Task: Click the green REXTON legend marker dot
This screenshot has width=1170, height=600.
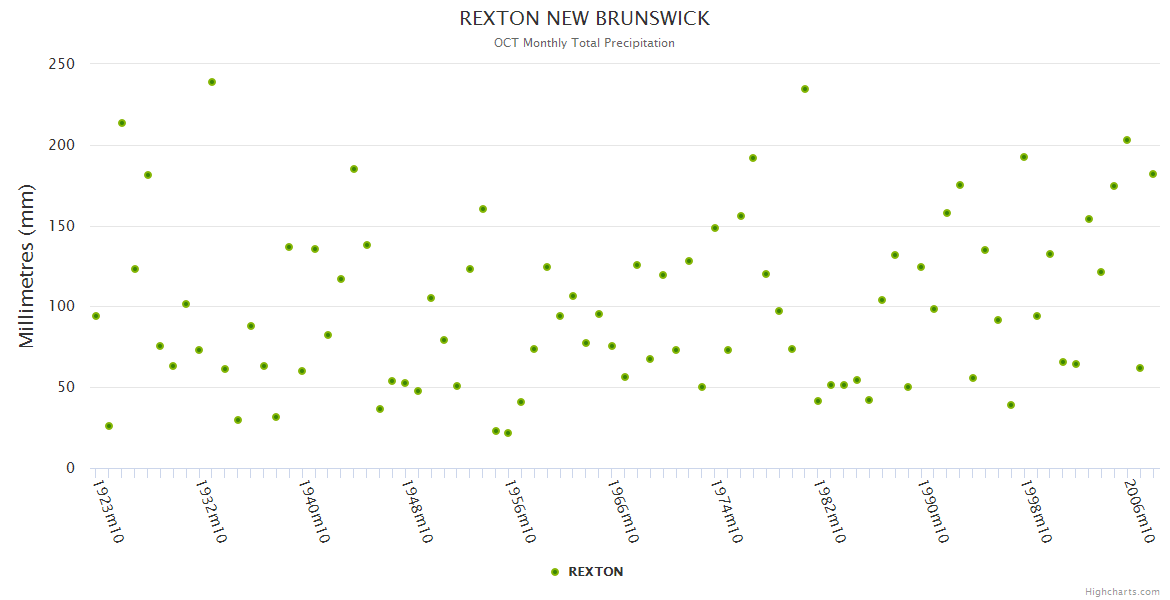Action: coord(555,572)
